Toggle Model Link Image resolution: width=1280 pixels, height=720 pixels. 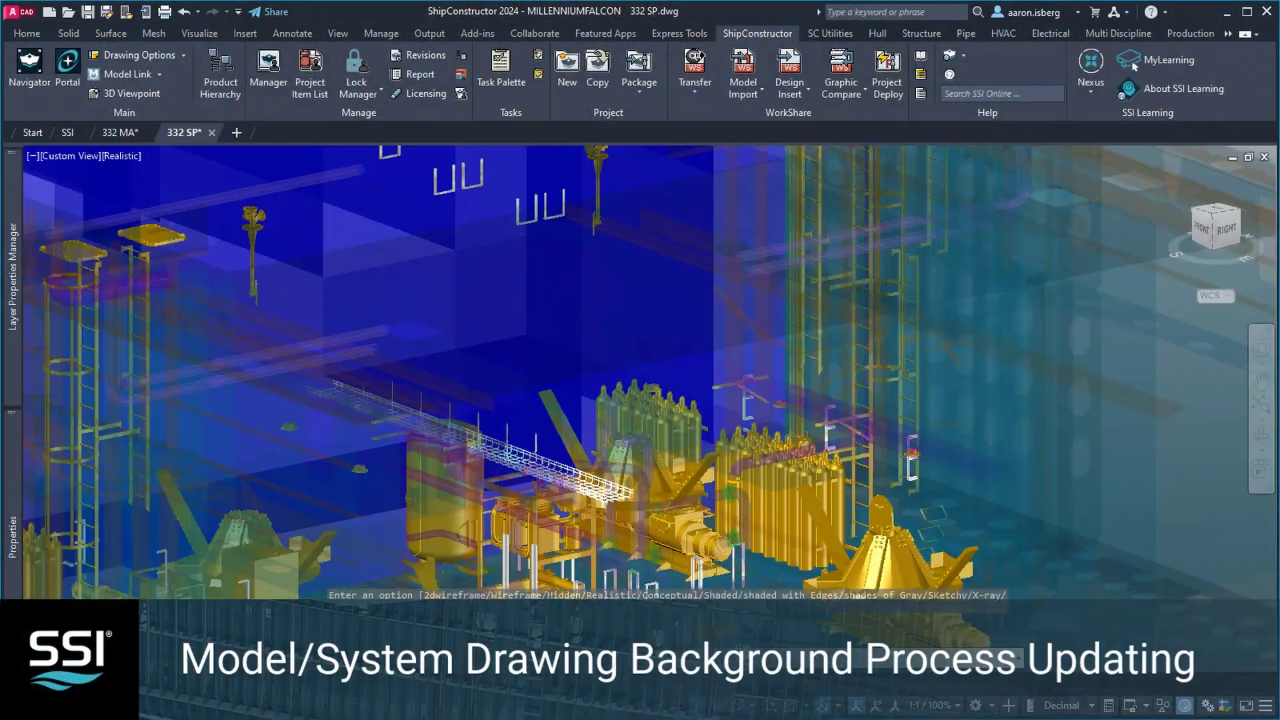point(126,74)
